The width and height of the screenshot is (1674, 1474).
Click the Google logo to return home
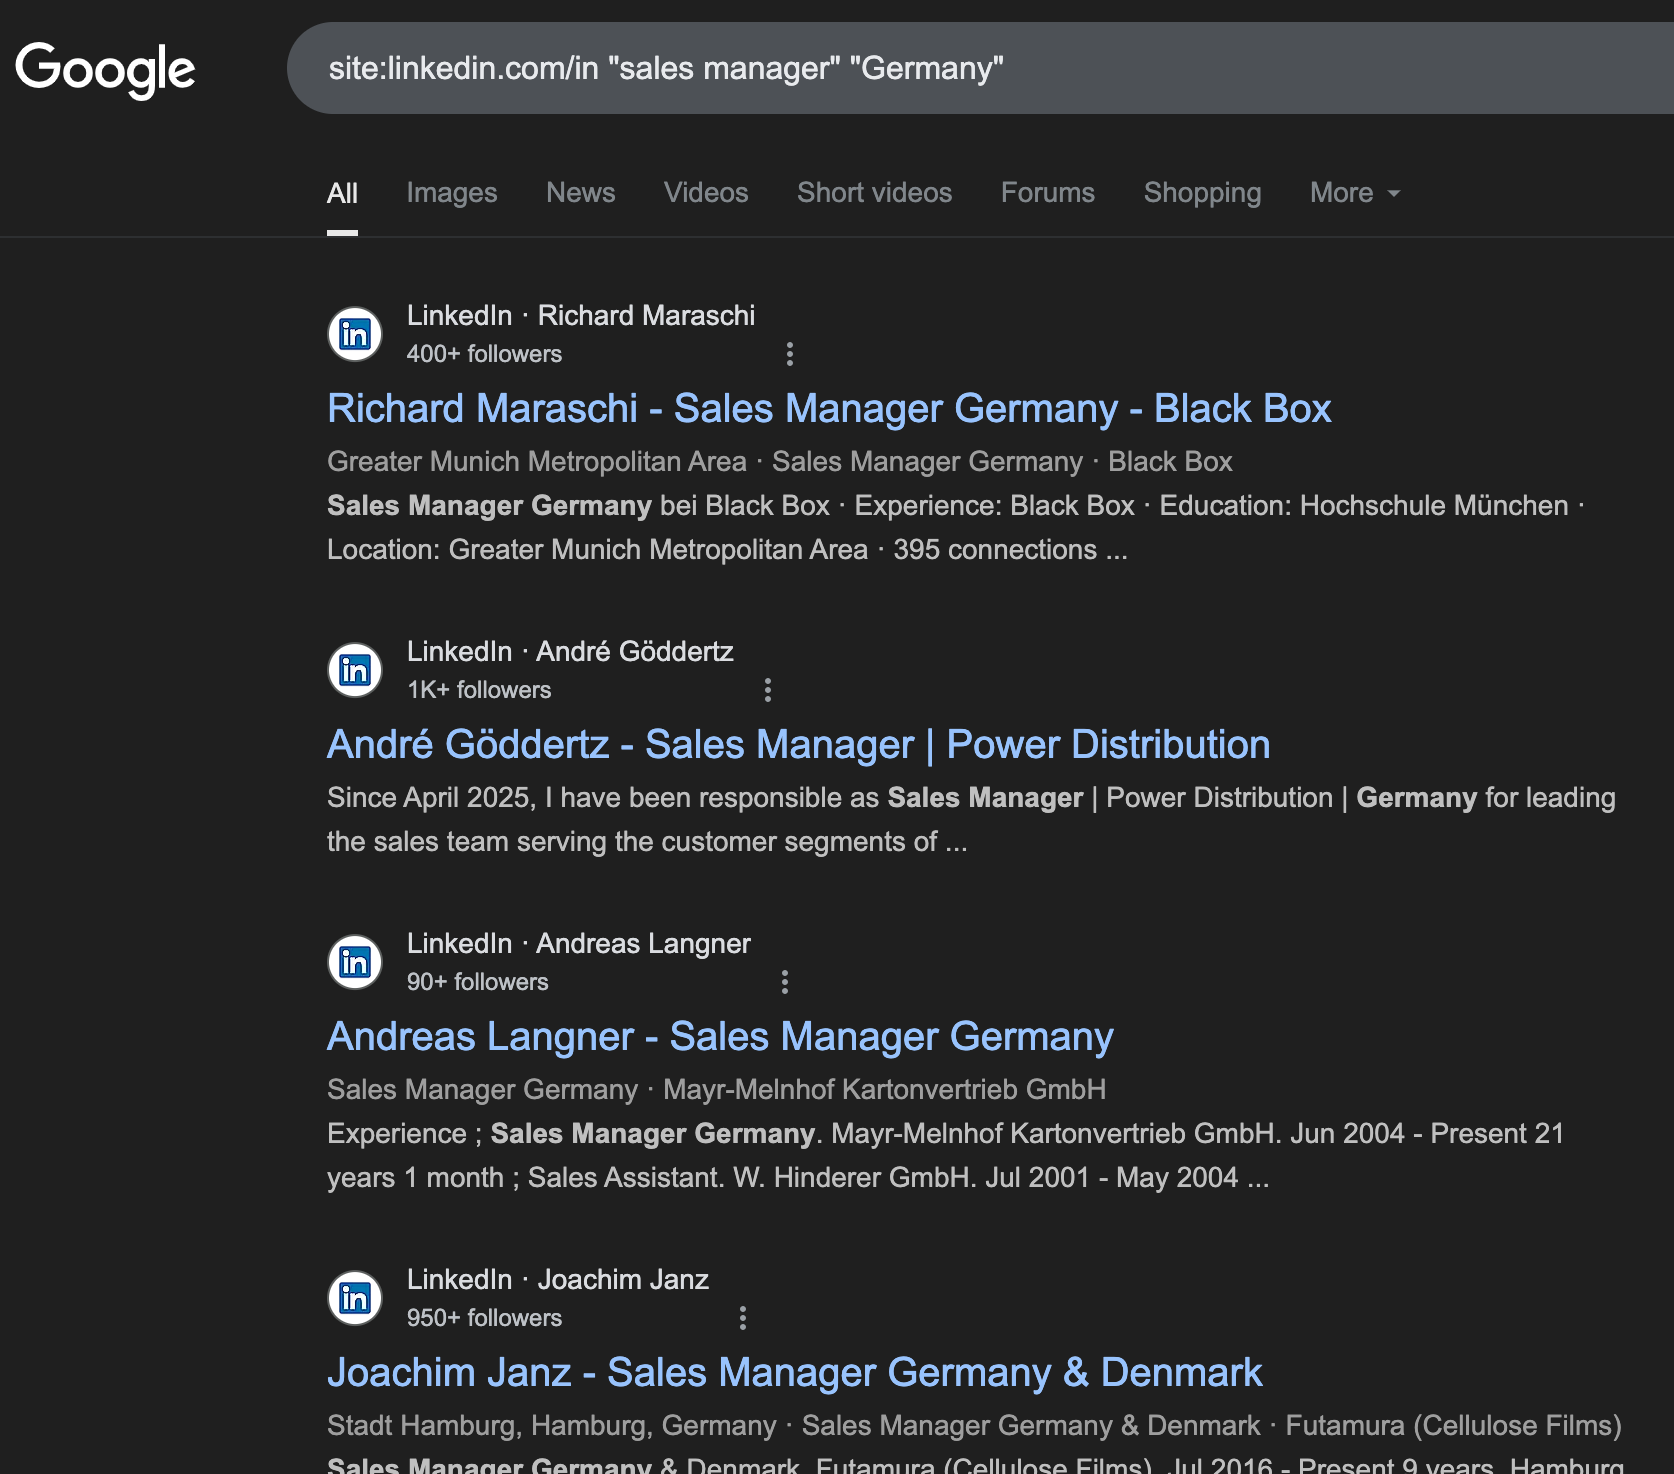tap(106, 67)
